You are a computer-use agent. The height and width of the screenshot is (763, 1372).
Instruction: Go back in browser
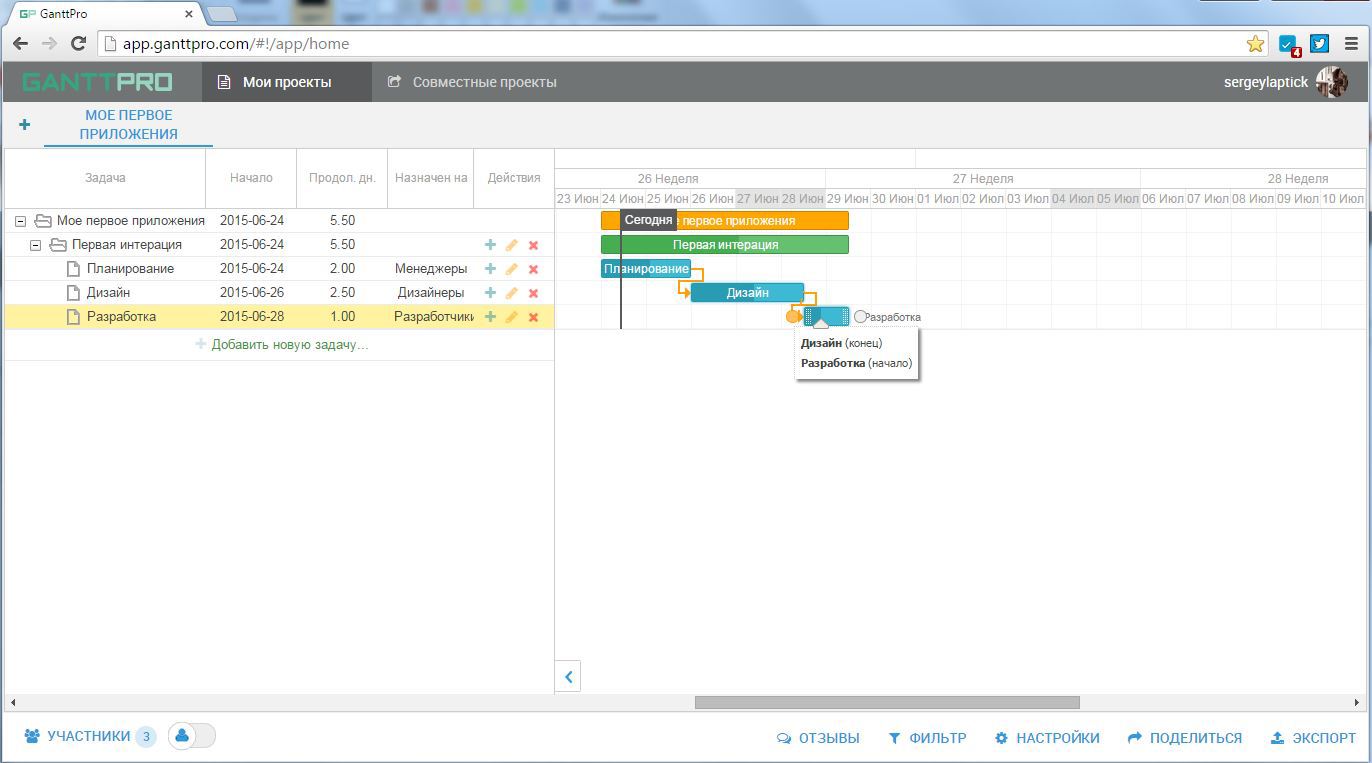pos(20,44)
